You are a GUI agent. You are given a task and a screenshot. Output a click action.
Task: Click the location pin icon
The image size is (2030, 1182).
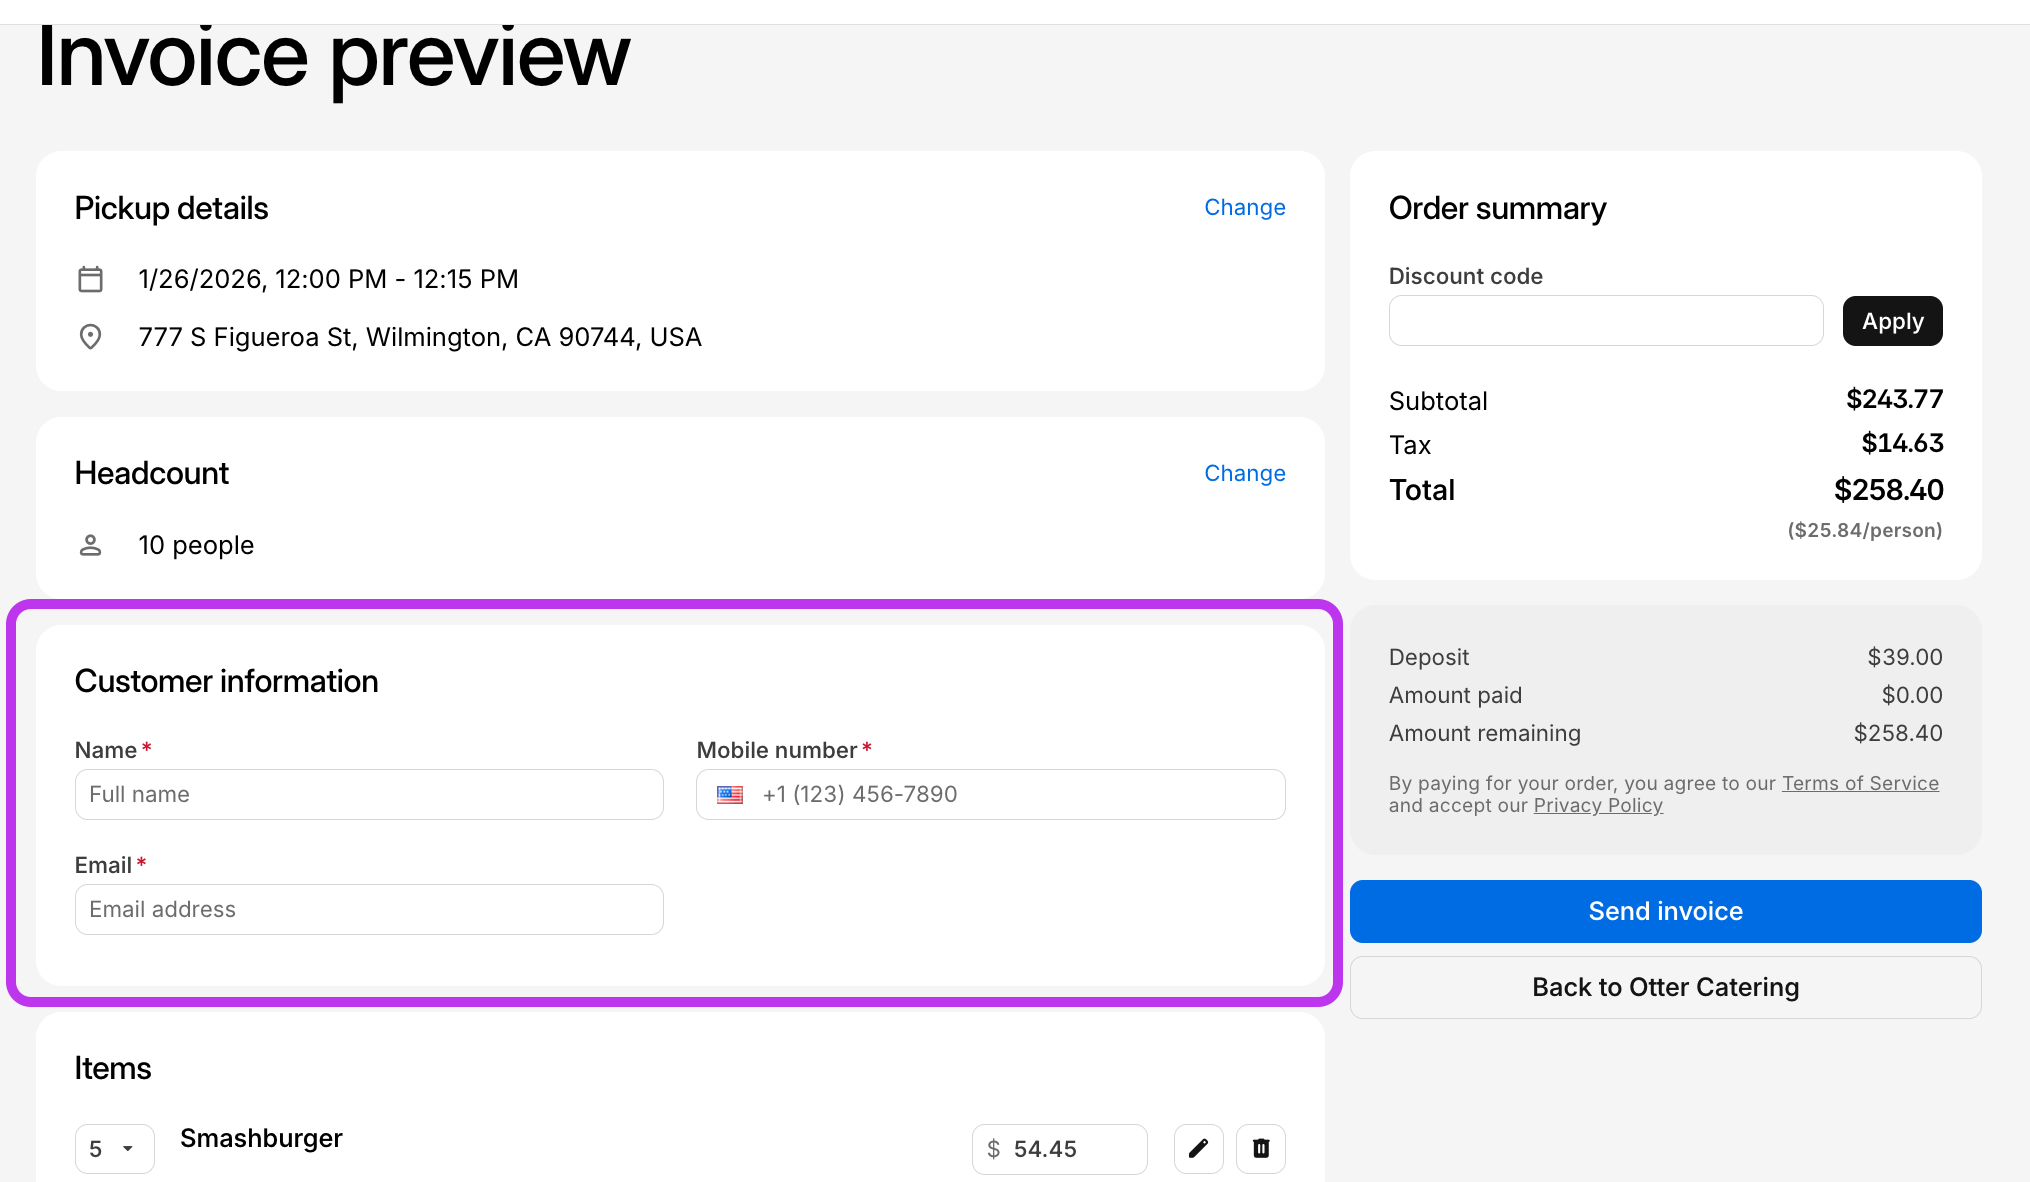pos(90,337)
